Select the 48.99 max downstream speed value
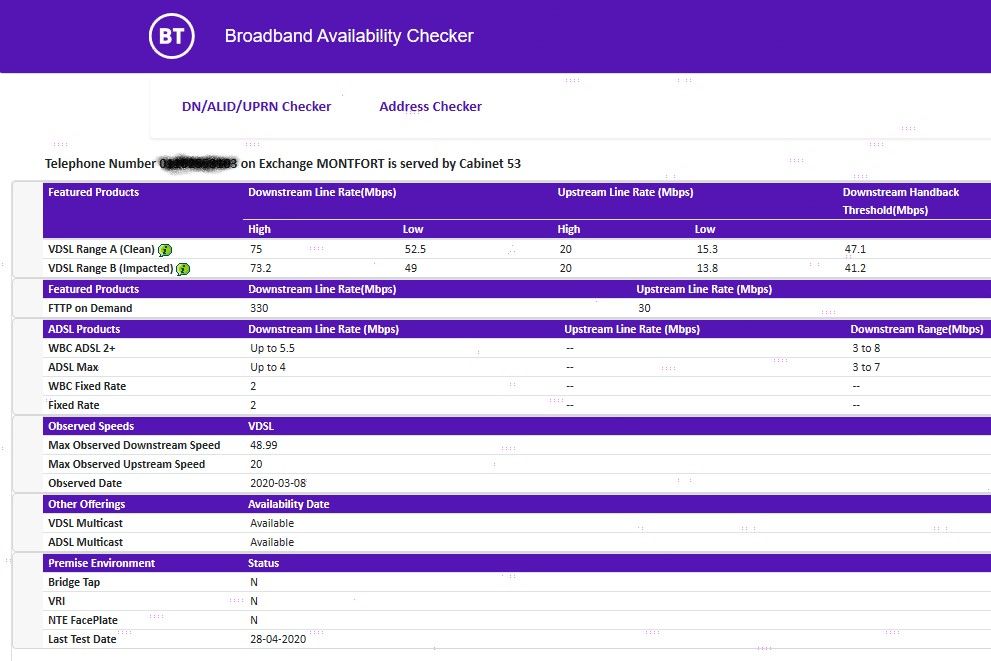Viewport: 991px width, 661px height. click(264, 445)
